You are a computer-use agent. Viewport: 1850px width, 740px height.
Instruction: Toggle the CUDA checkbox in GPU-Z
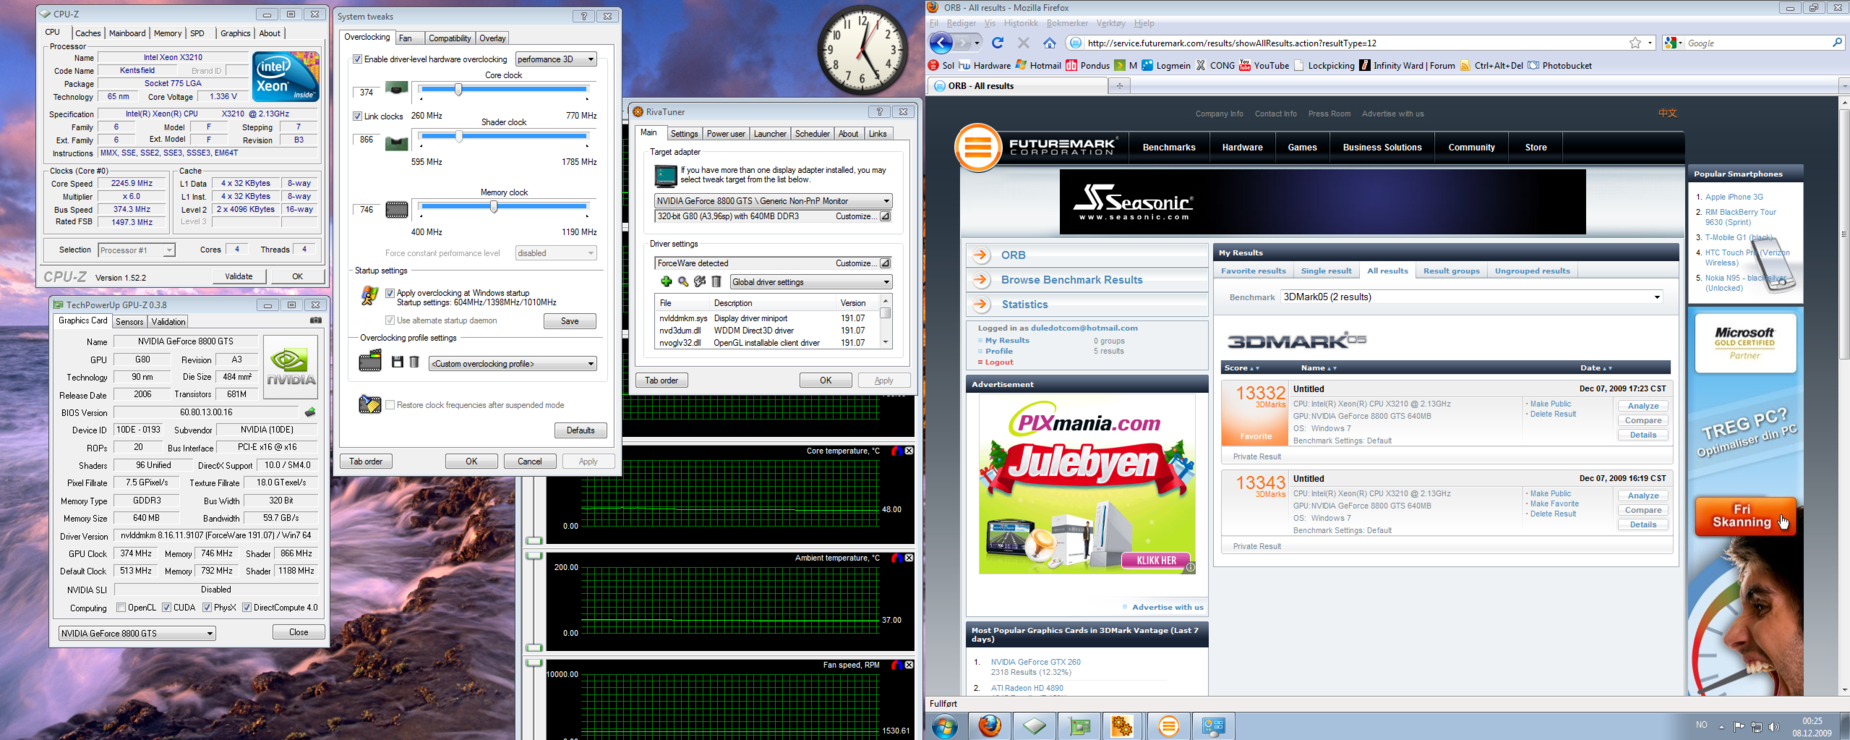(166, 607)
